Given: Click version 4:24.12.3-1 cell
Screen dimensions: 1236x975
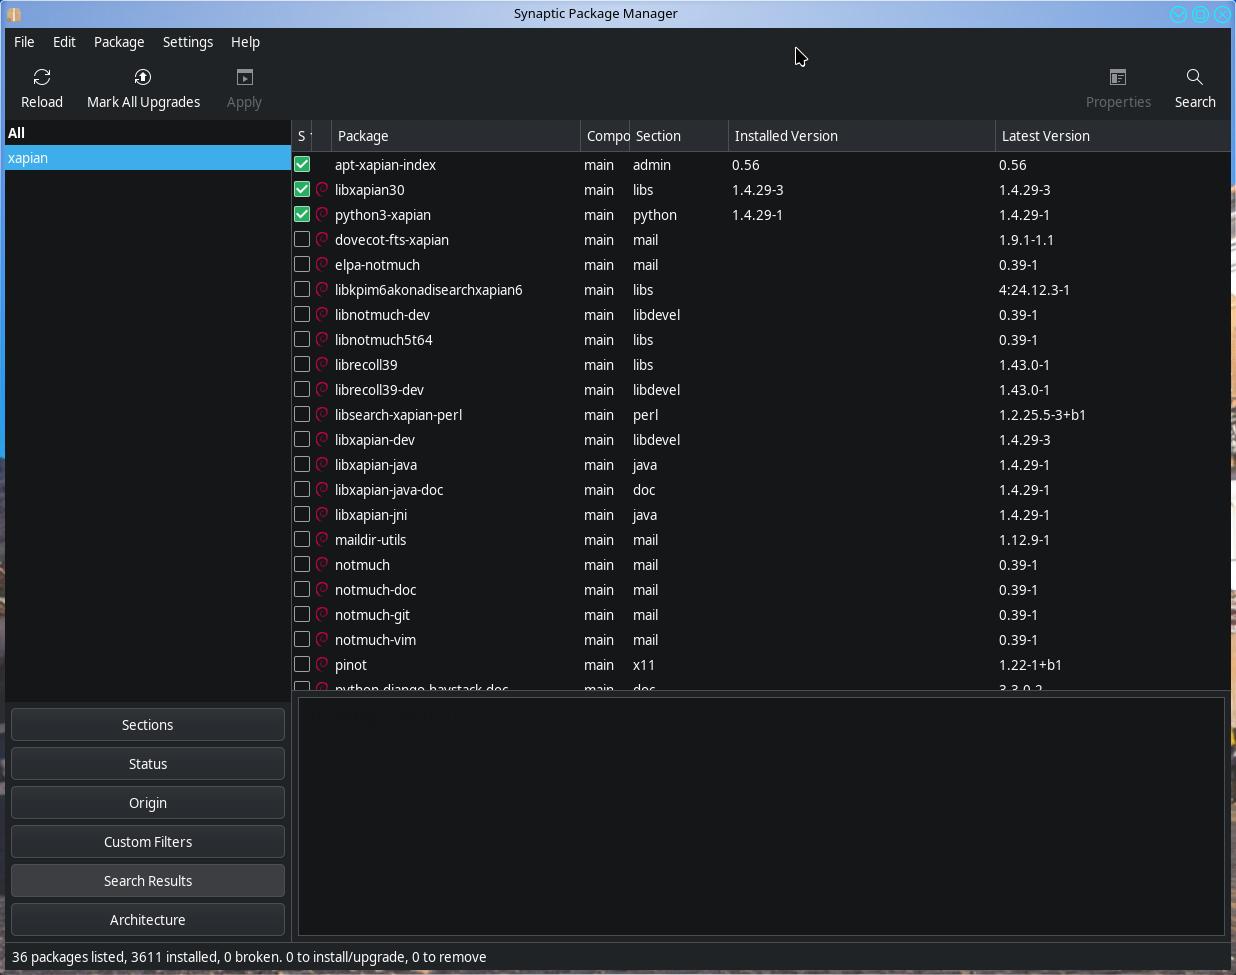Looking at the screenshot, I should click(x=1034, y=290).
